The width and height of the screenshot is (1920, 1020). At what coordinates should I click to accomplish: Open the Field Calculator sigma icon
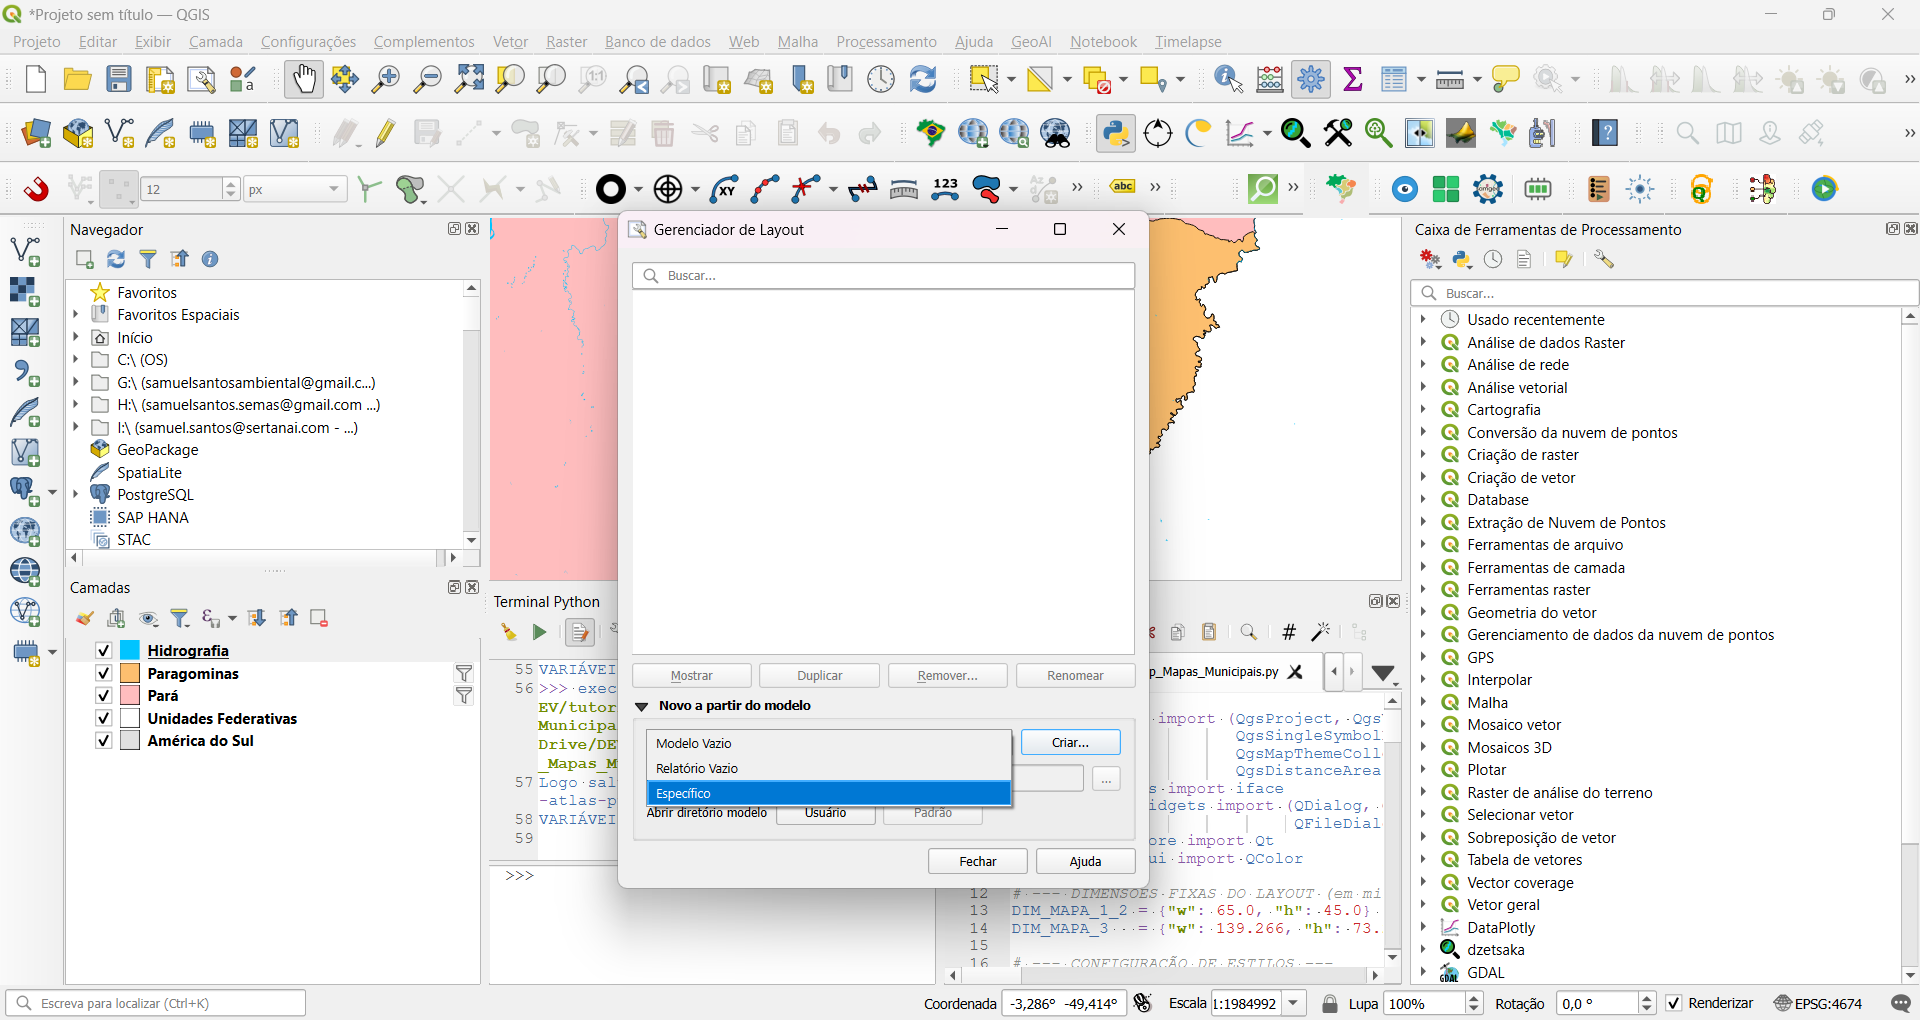[x=1353, y=79]
